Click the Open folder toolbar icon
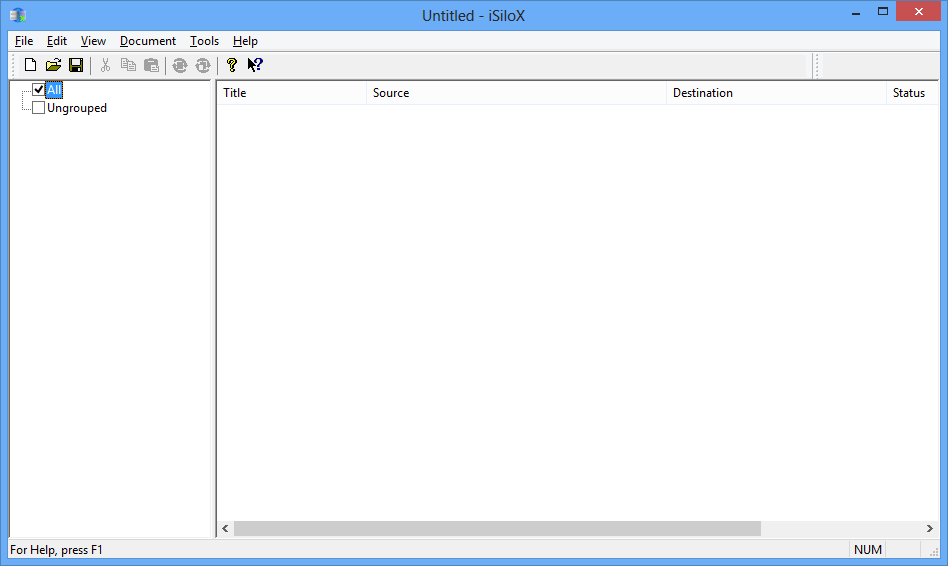This screenshot has width=948, height=566. (53, 65)
